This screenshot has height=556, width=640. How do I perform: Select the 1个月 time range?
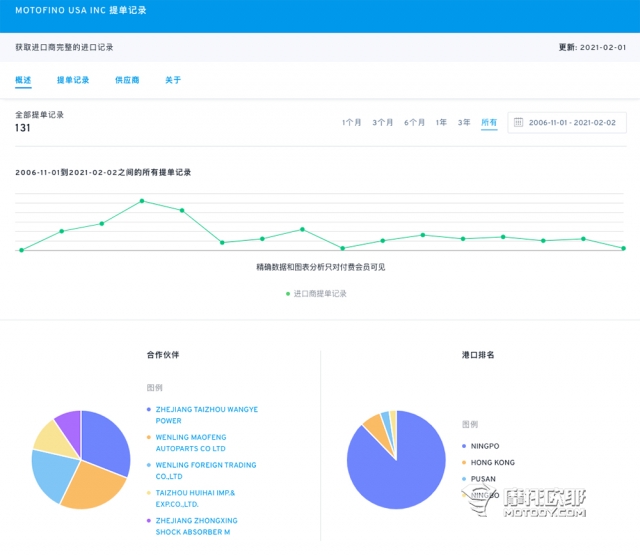tap(351, 122)
